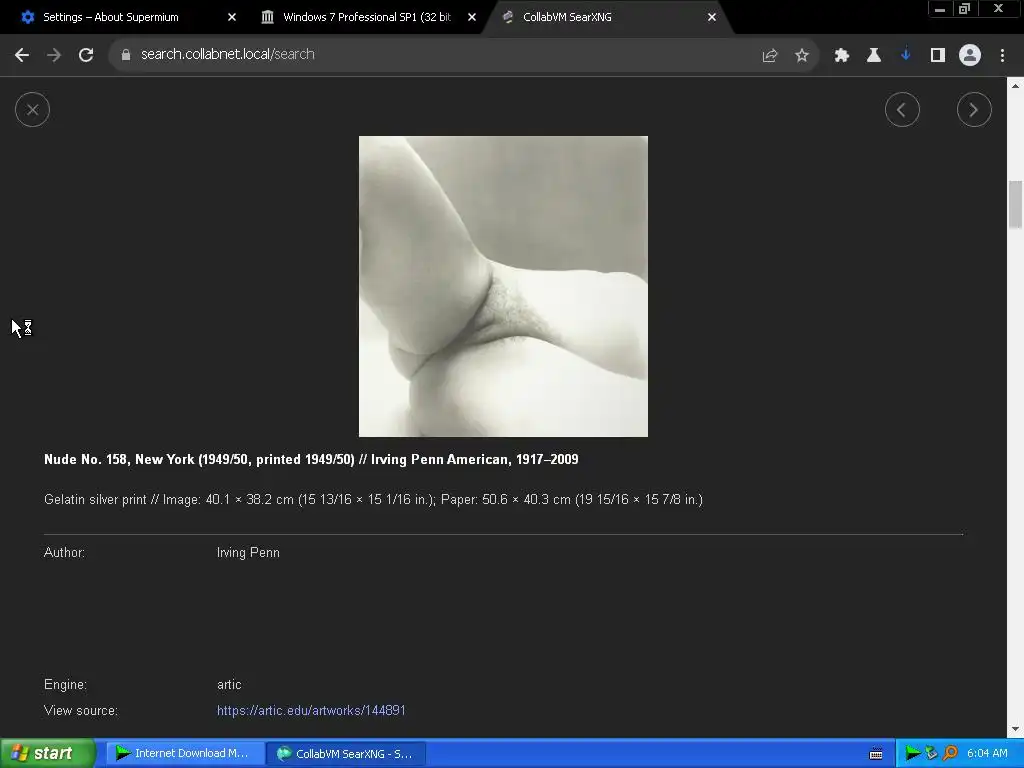Click the green IDM tray icon
Viewport: 1024px width, 768px height.
[912, 754]
